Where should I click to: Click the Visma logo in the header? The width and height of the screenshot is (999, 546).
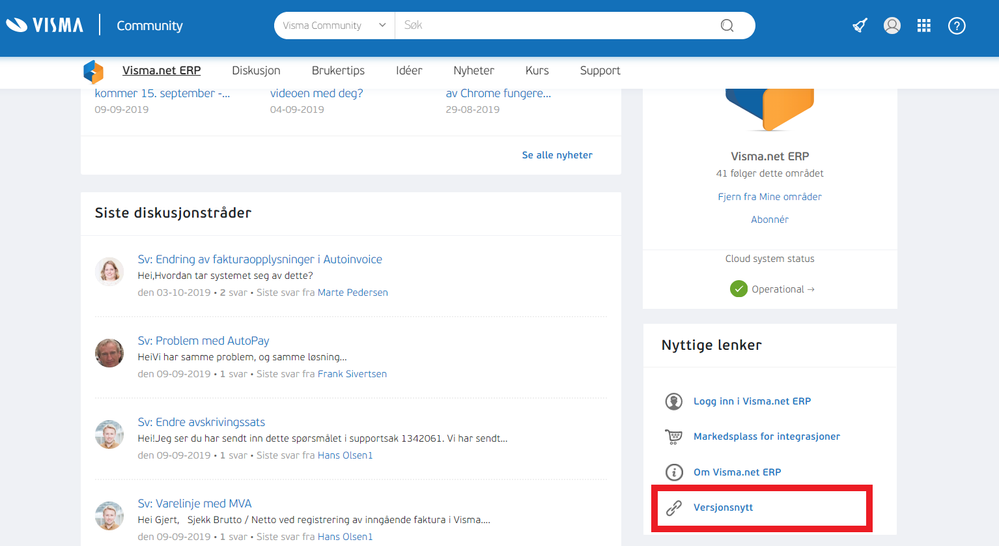(44, 25)
